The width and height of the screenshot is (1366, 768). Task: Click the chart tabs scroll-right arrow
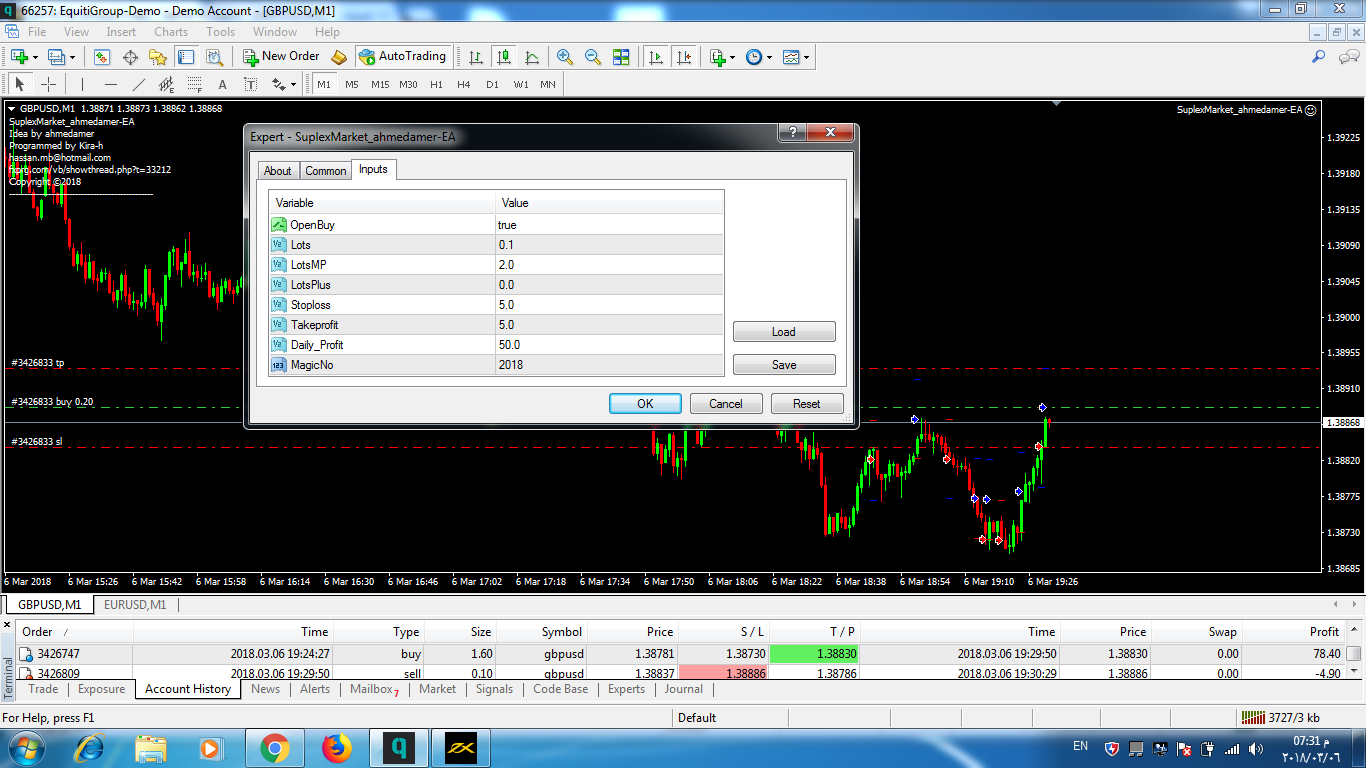pos(1354,604)
